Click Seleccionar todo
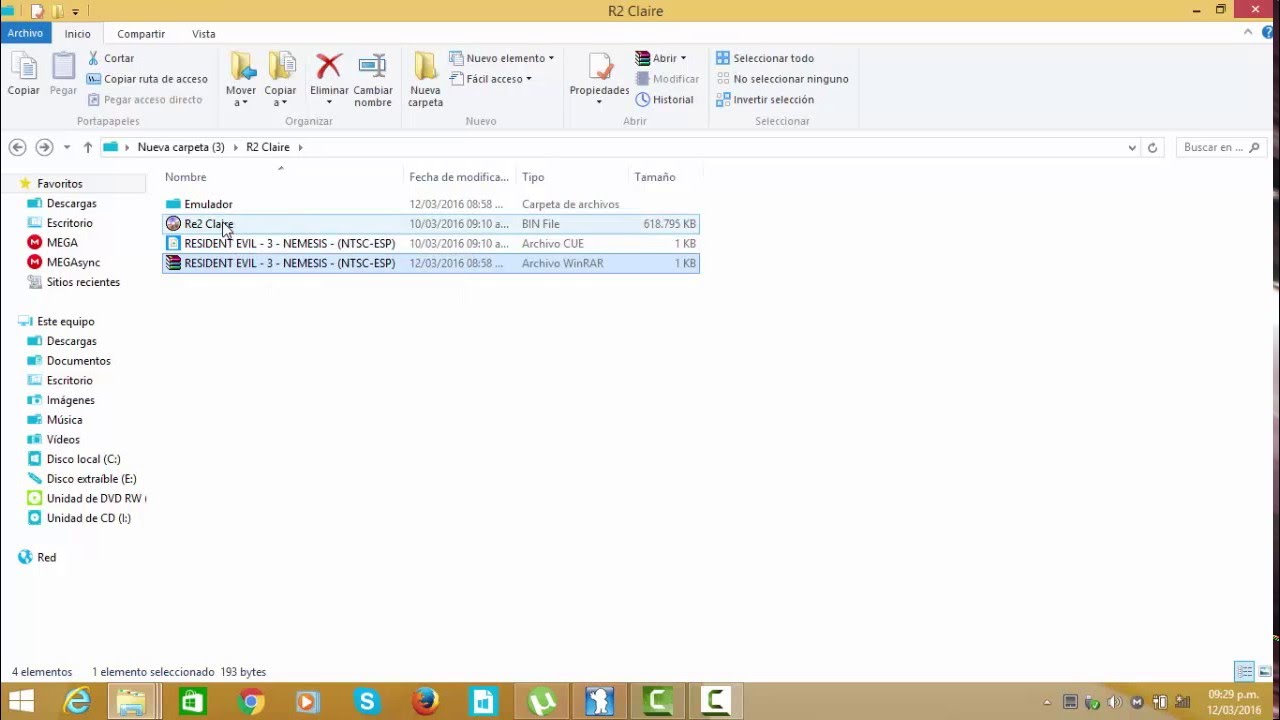 click(765, 58)
